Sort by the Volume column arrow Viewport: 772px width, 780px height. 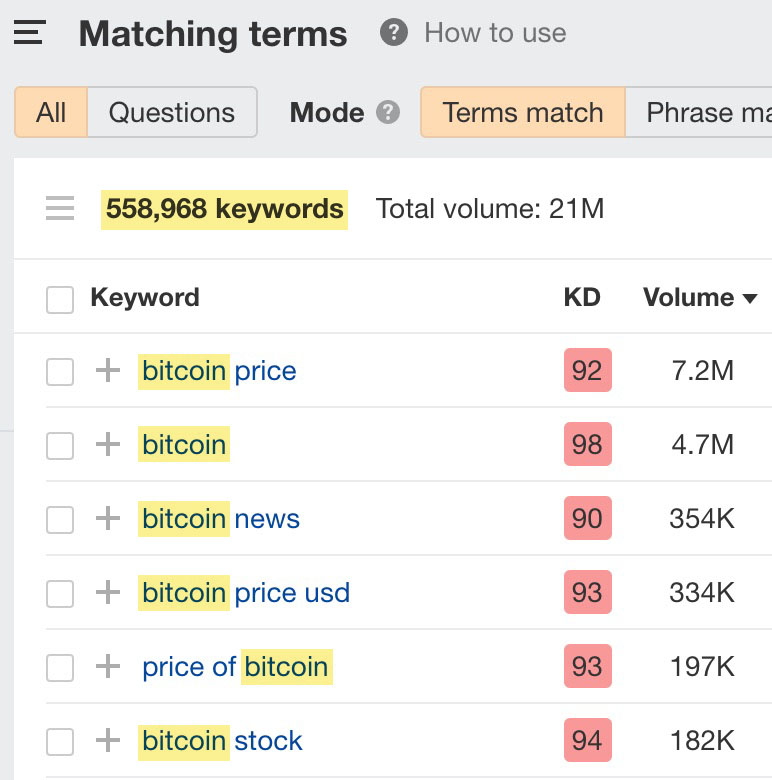pos(749,298)
